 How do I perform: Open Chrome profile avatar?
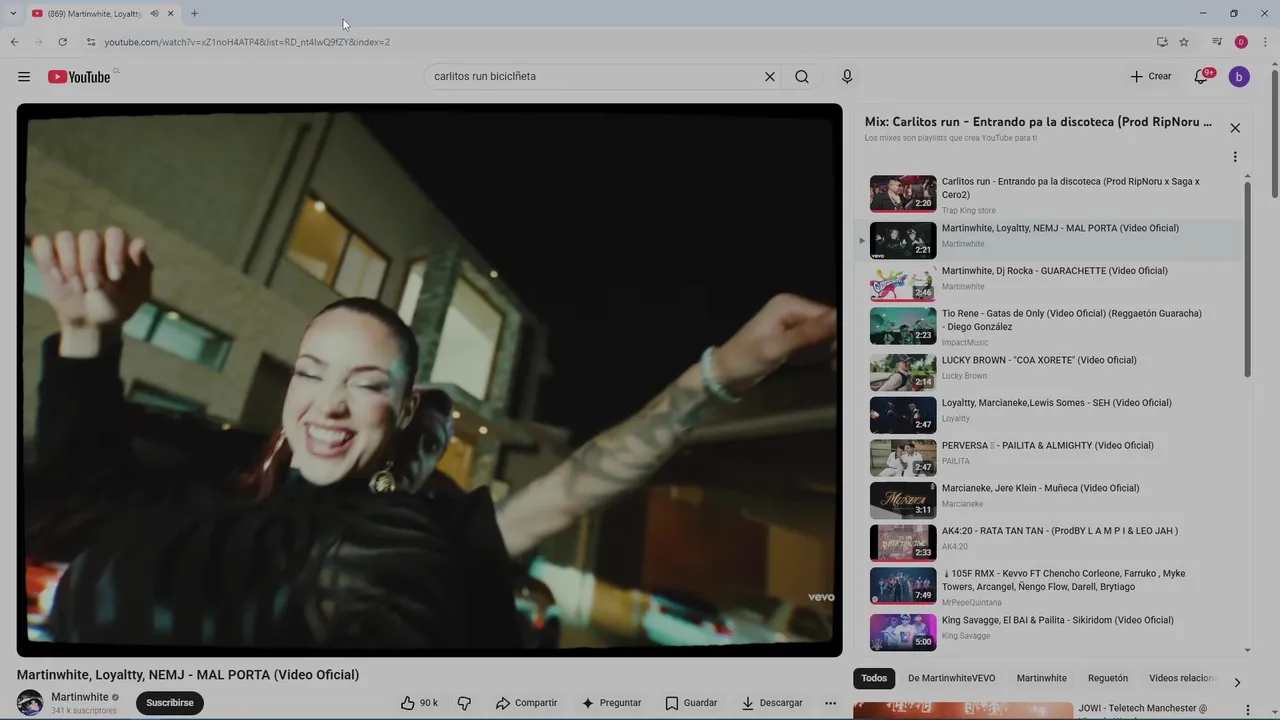[x=1241, y=42]
